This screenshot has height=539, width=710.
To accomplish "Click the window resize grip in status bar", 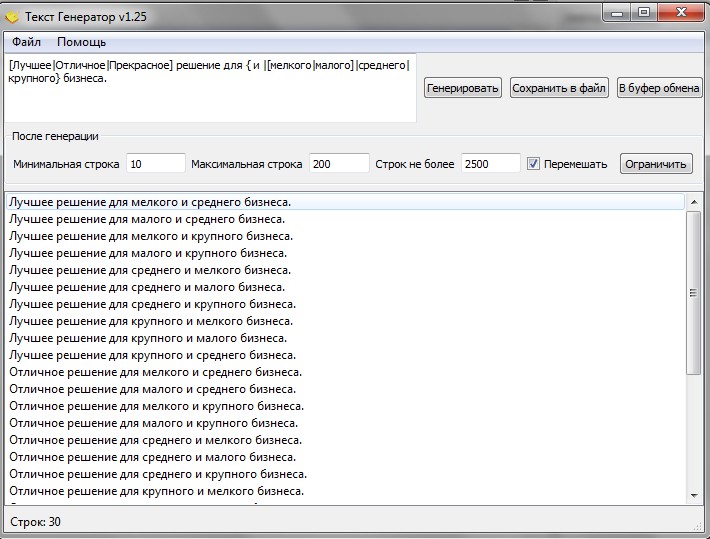I will click(697, 526).
